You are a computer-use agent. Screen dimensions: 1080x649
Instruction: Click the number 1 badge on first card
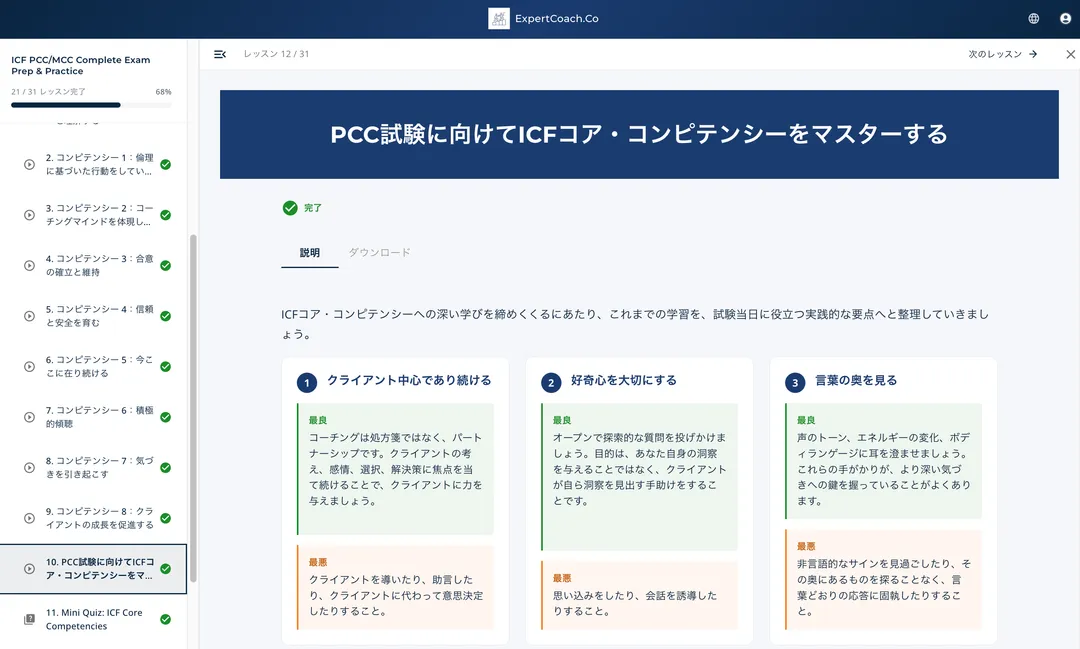click(x=307, y=383)
